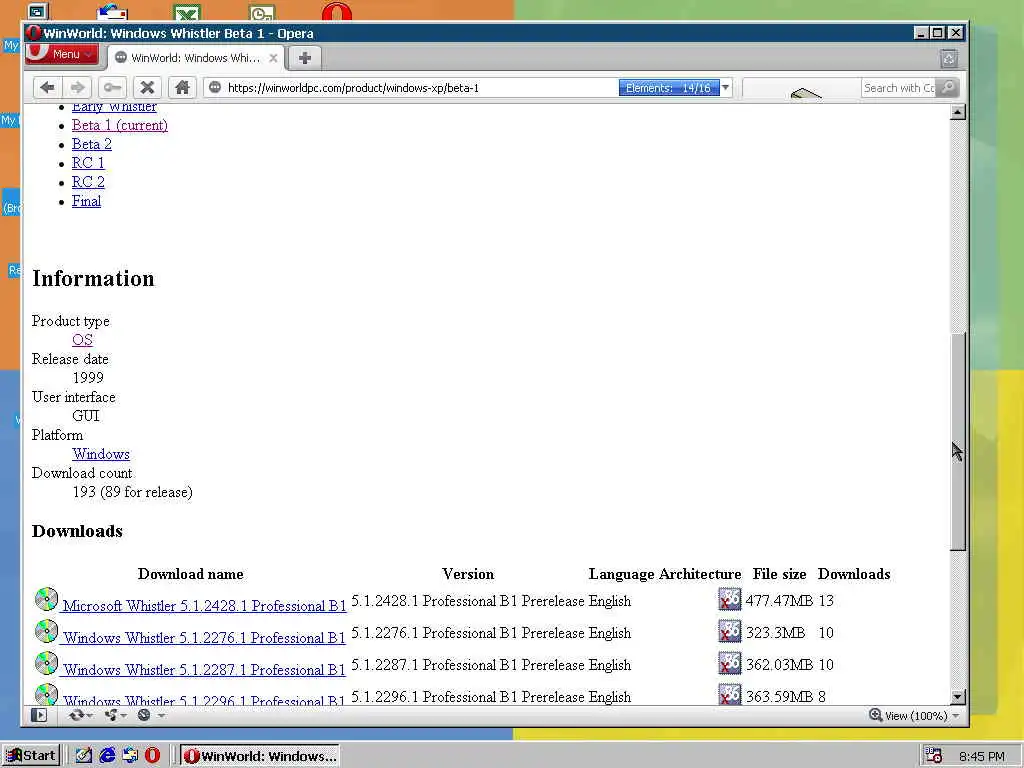Download Windows Whistler 5.1.2287.1 Professional B1
The image size is (1024, 768).
[x=204, y=670]
